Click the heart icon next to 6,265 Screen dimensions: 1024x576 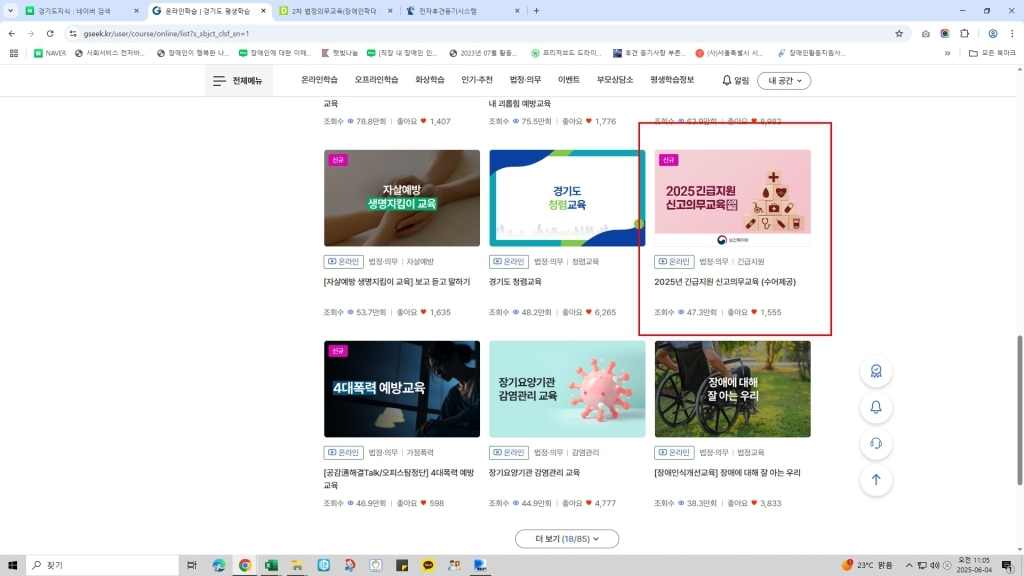pos(588,312)
